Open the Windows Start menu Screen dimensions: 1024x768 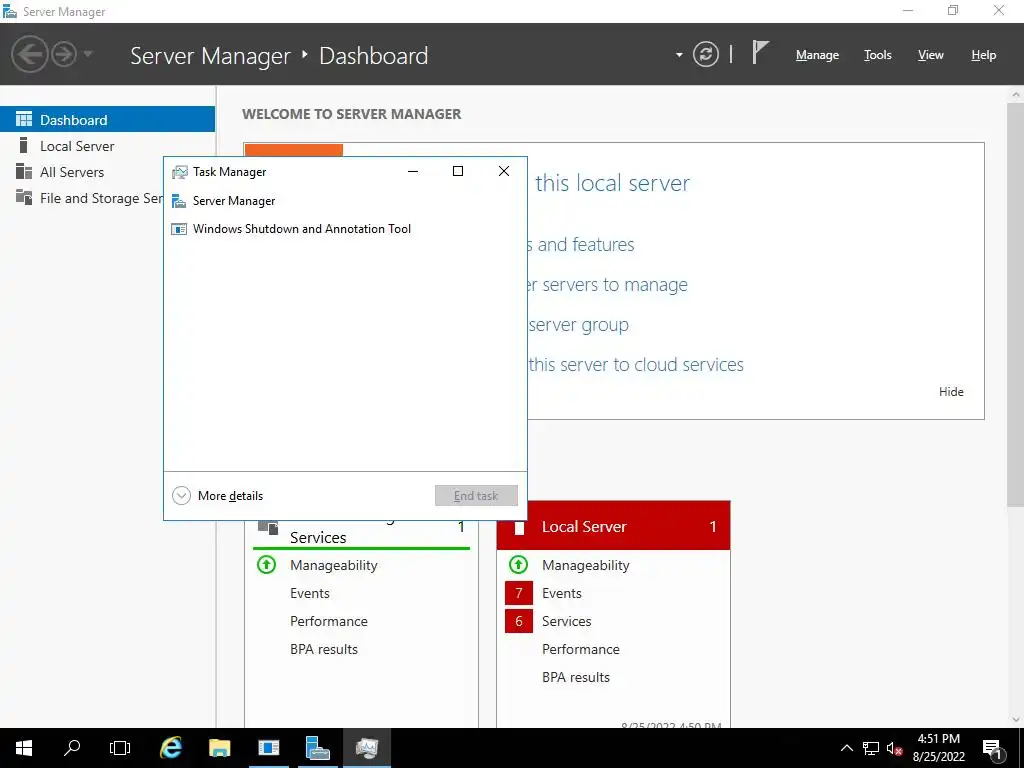click(x=24, y=748)
